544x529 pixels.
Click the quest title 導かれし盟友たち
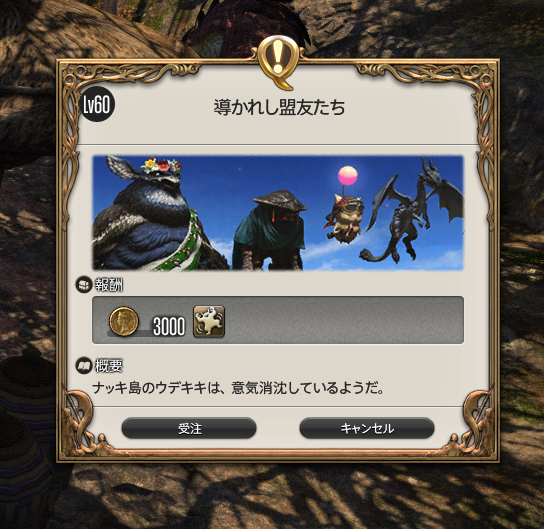[x=279, y=107]
